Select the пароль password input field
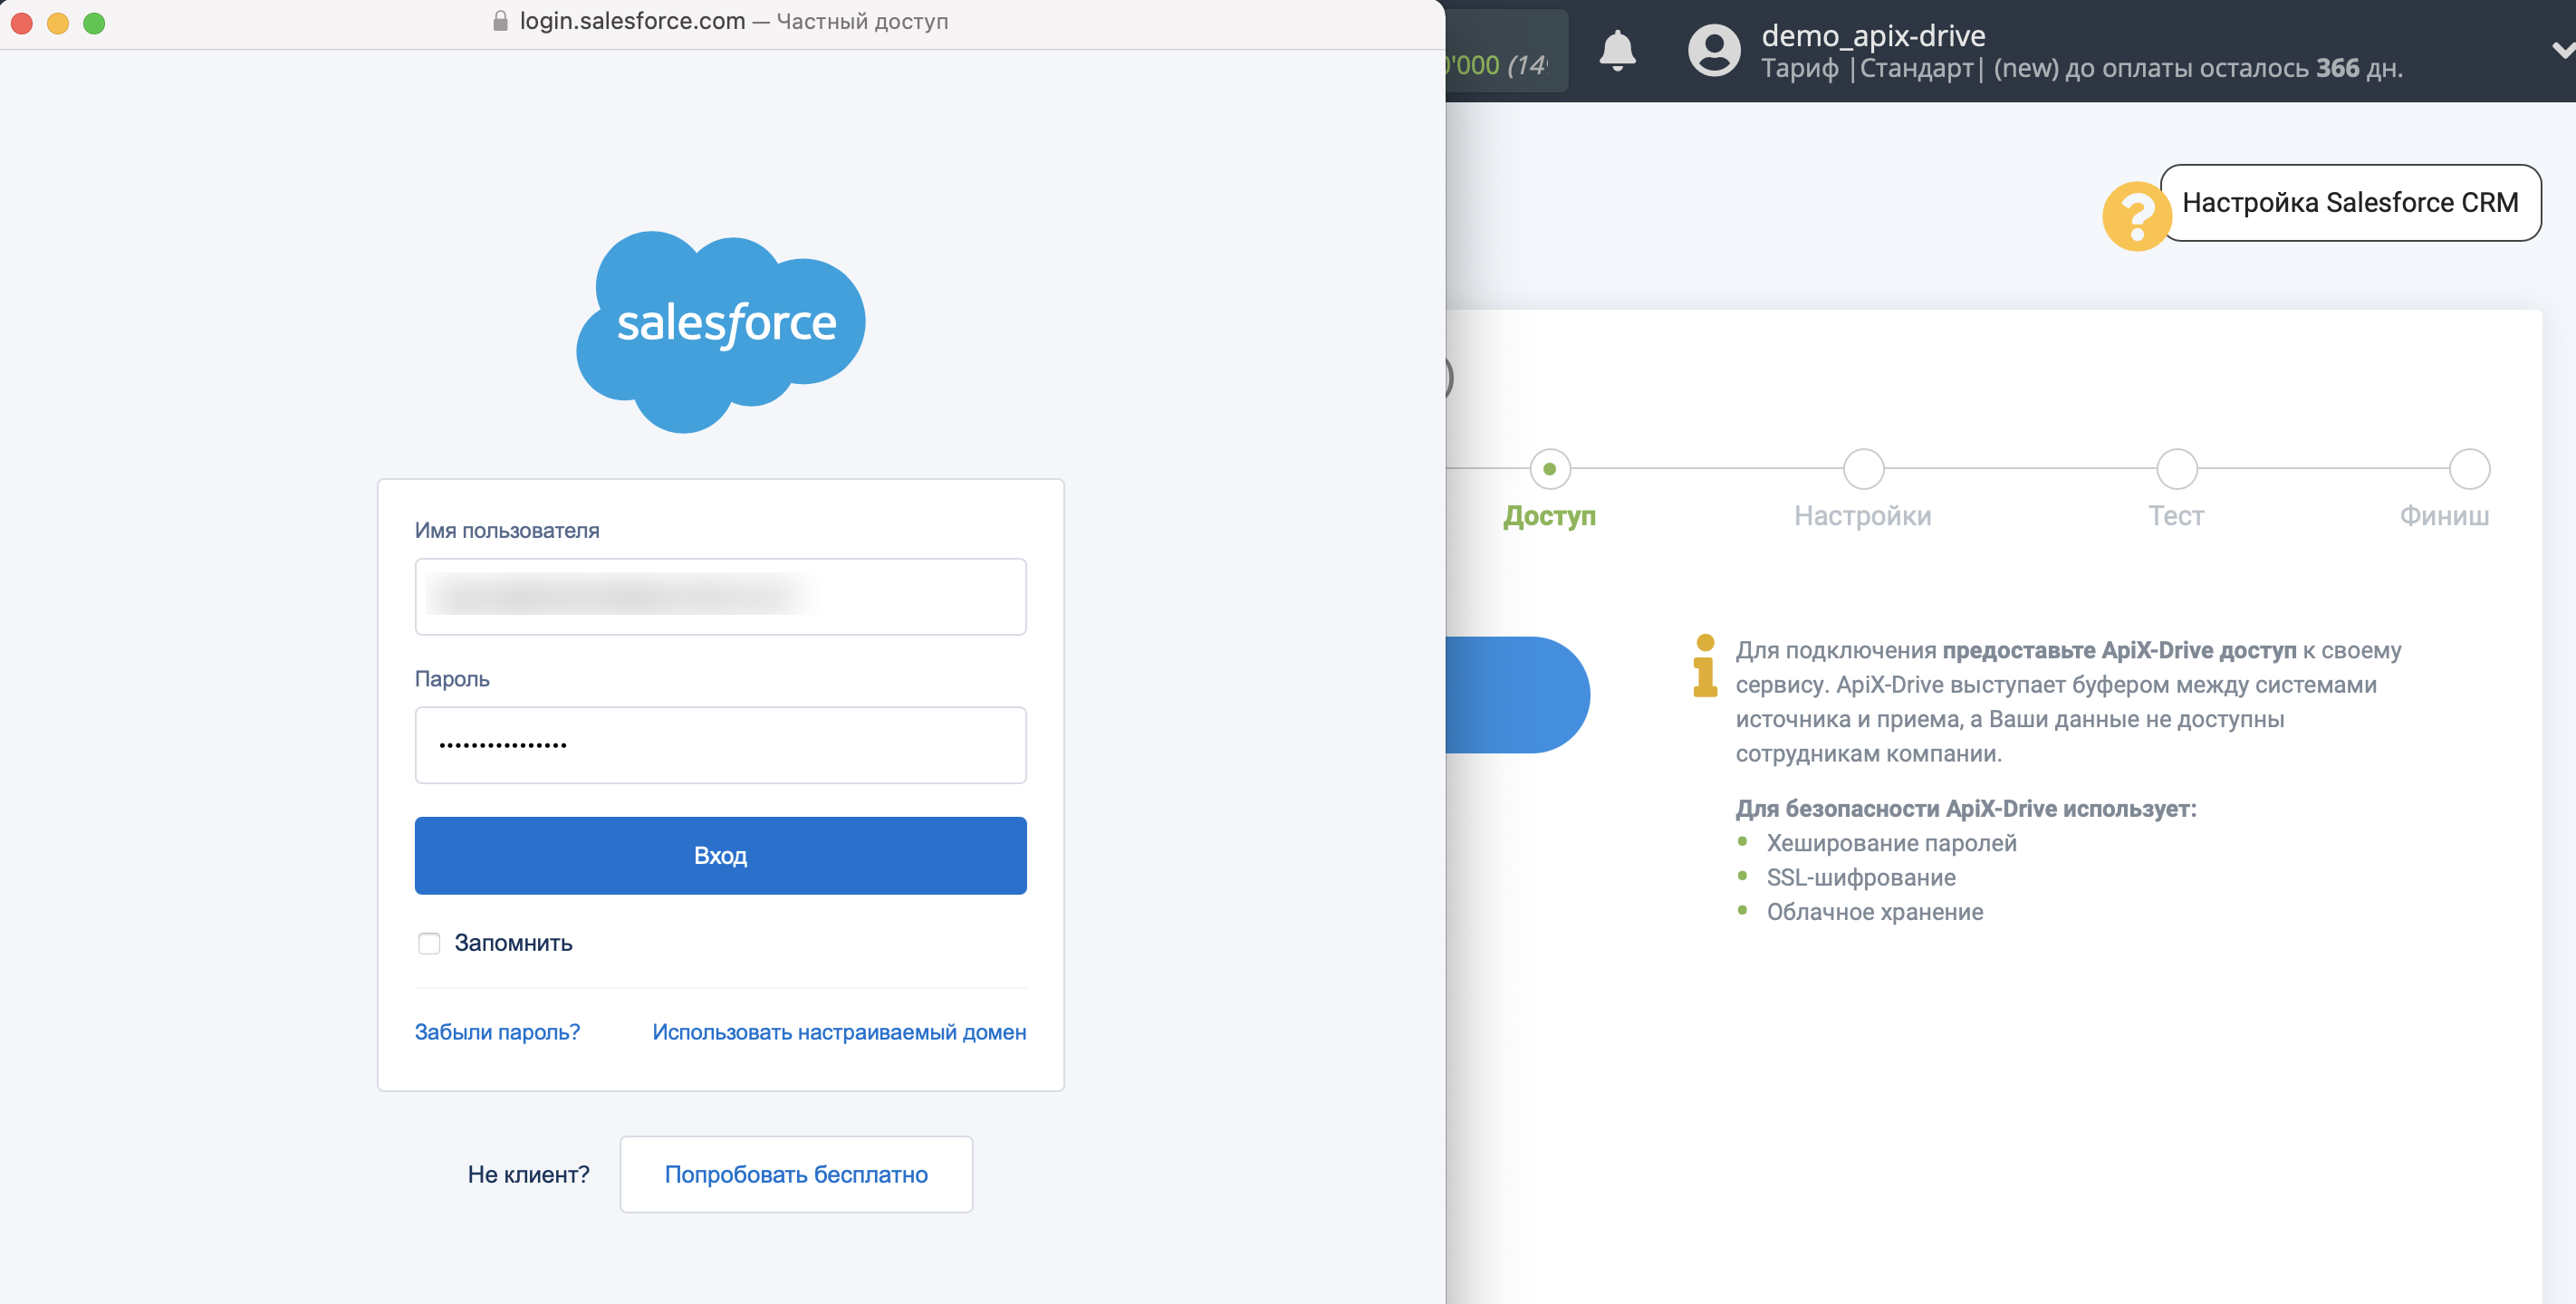This screenshot has width=2576, height=1304. click(720, 743)
